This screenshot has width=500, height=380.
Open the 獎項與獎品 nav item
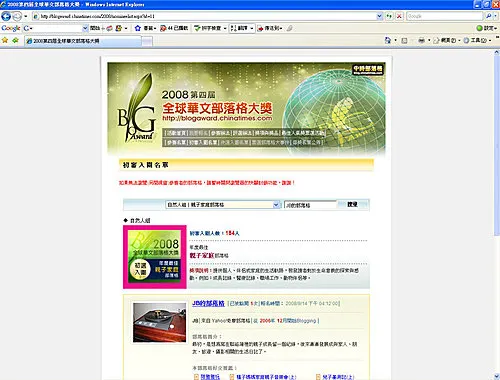coord(267,133)
